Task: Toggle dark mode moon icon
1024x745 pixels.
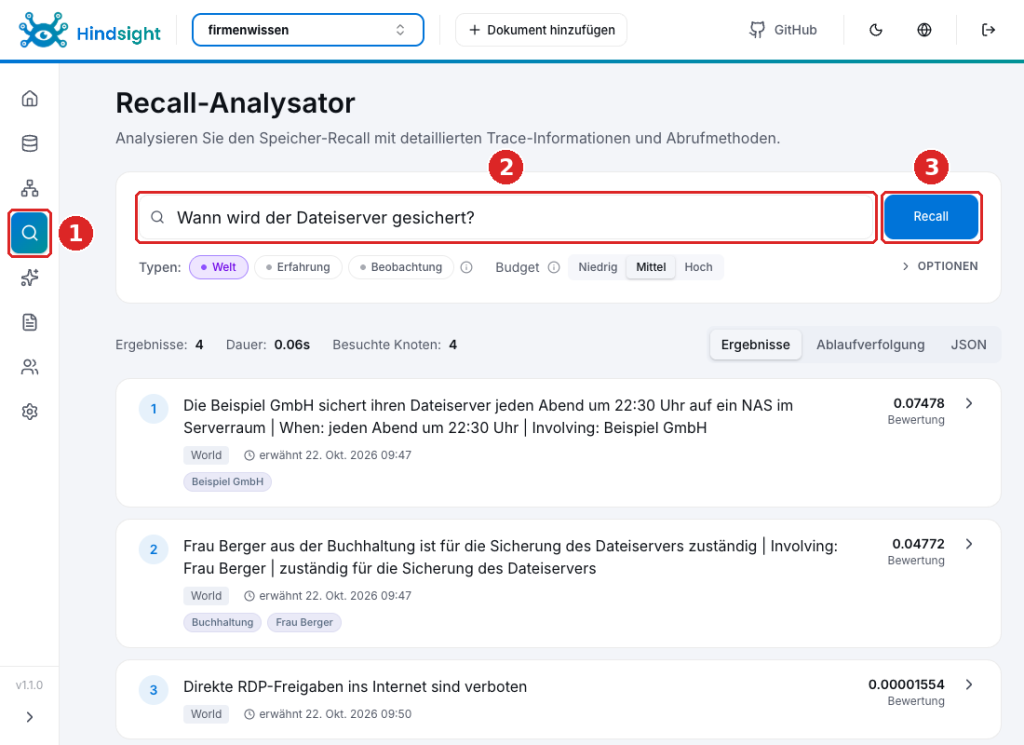Action: coord(876,30)
